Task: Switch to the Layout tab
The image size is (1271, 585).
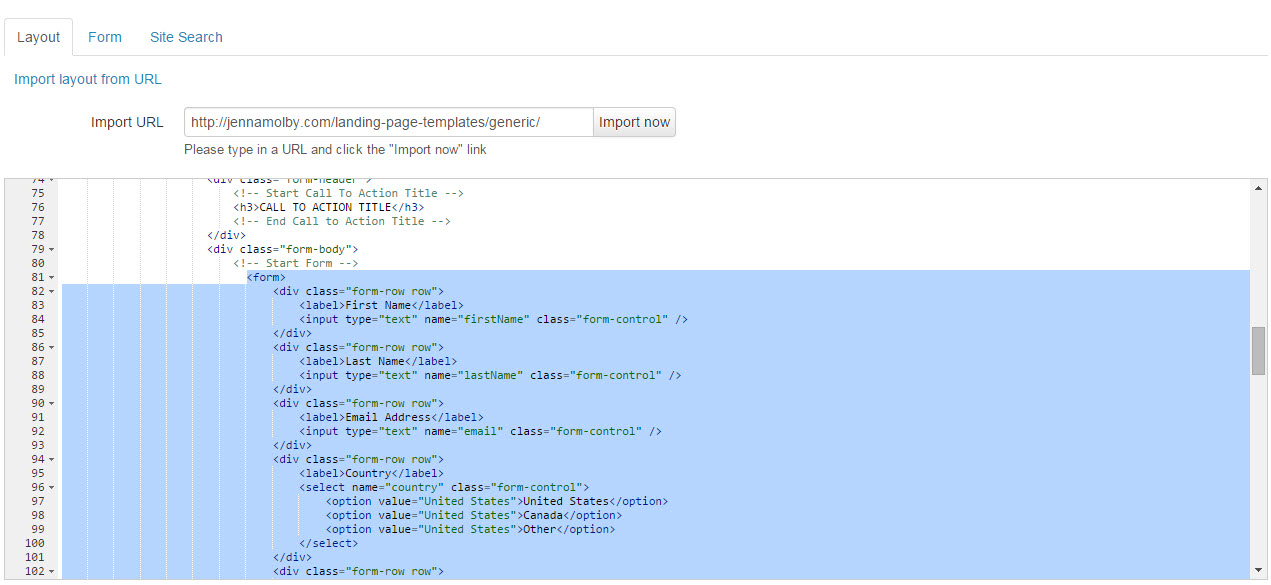Action: click(x=39, y=37)
